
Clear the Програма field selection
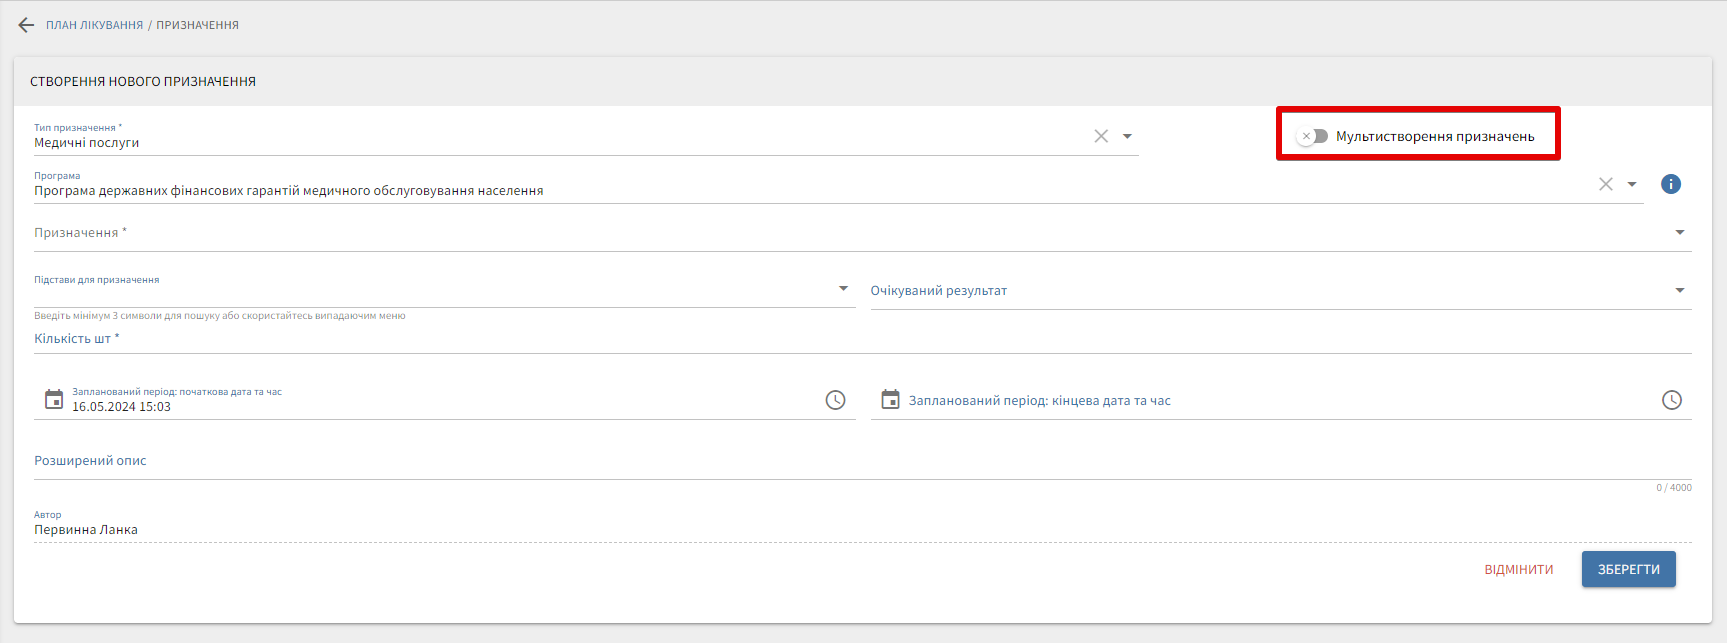pyautogui.click(x=1606, y=184)
